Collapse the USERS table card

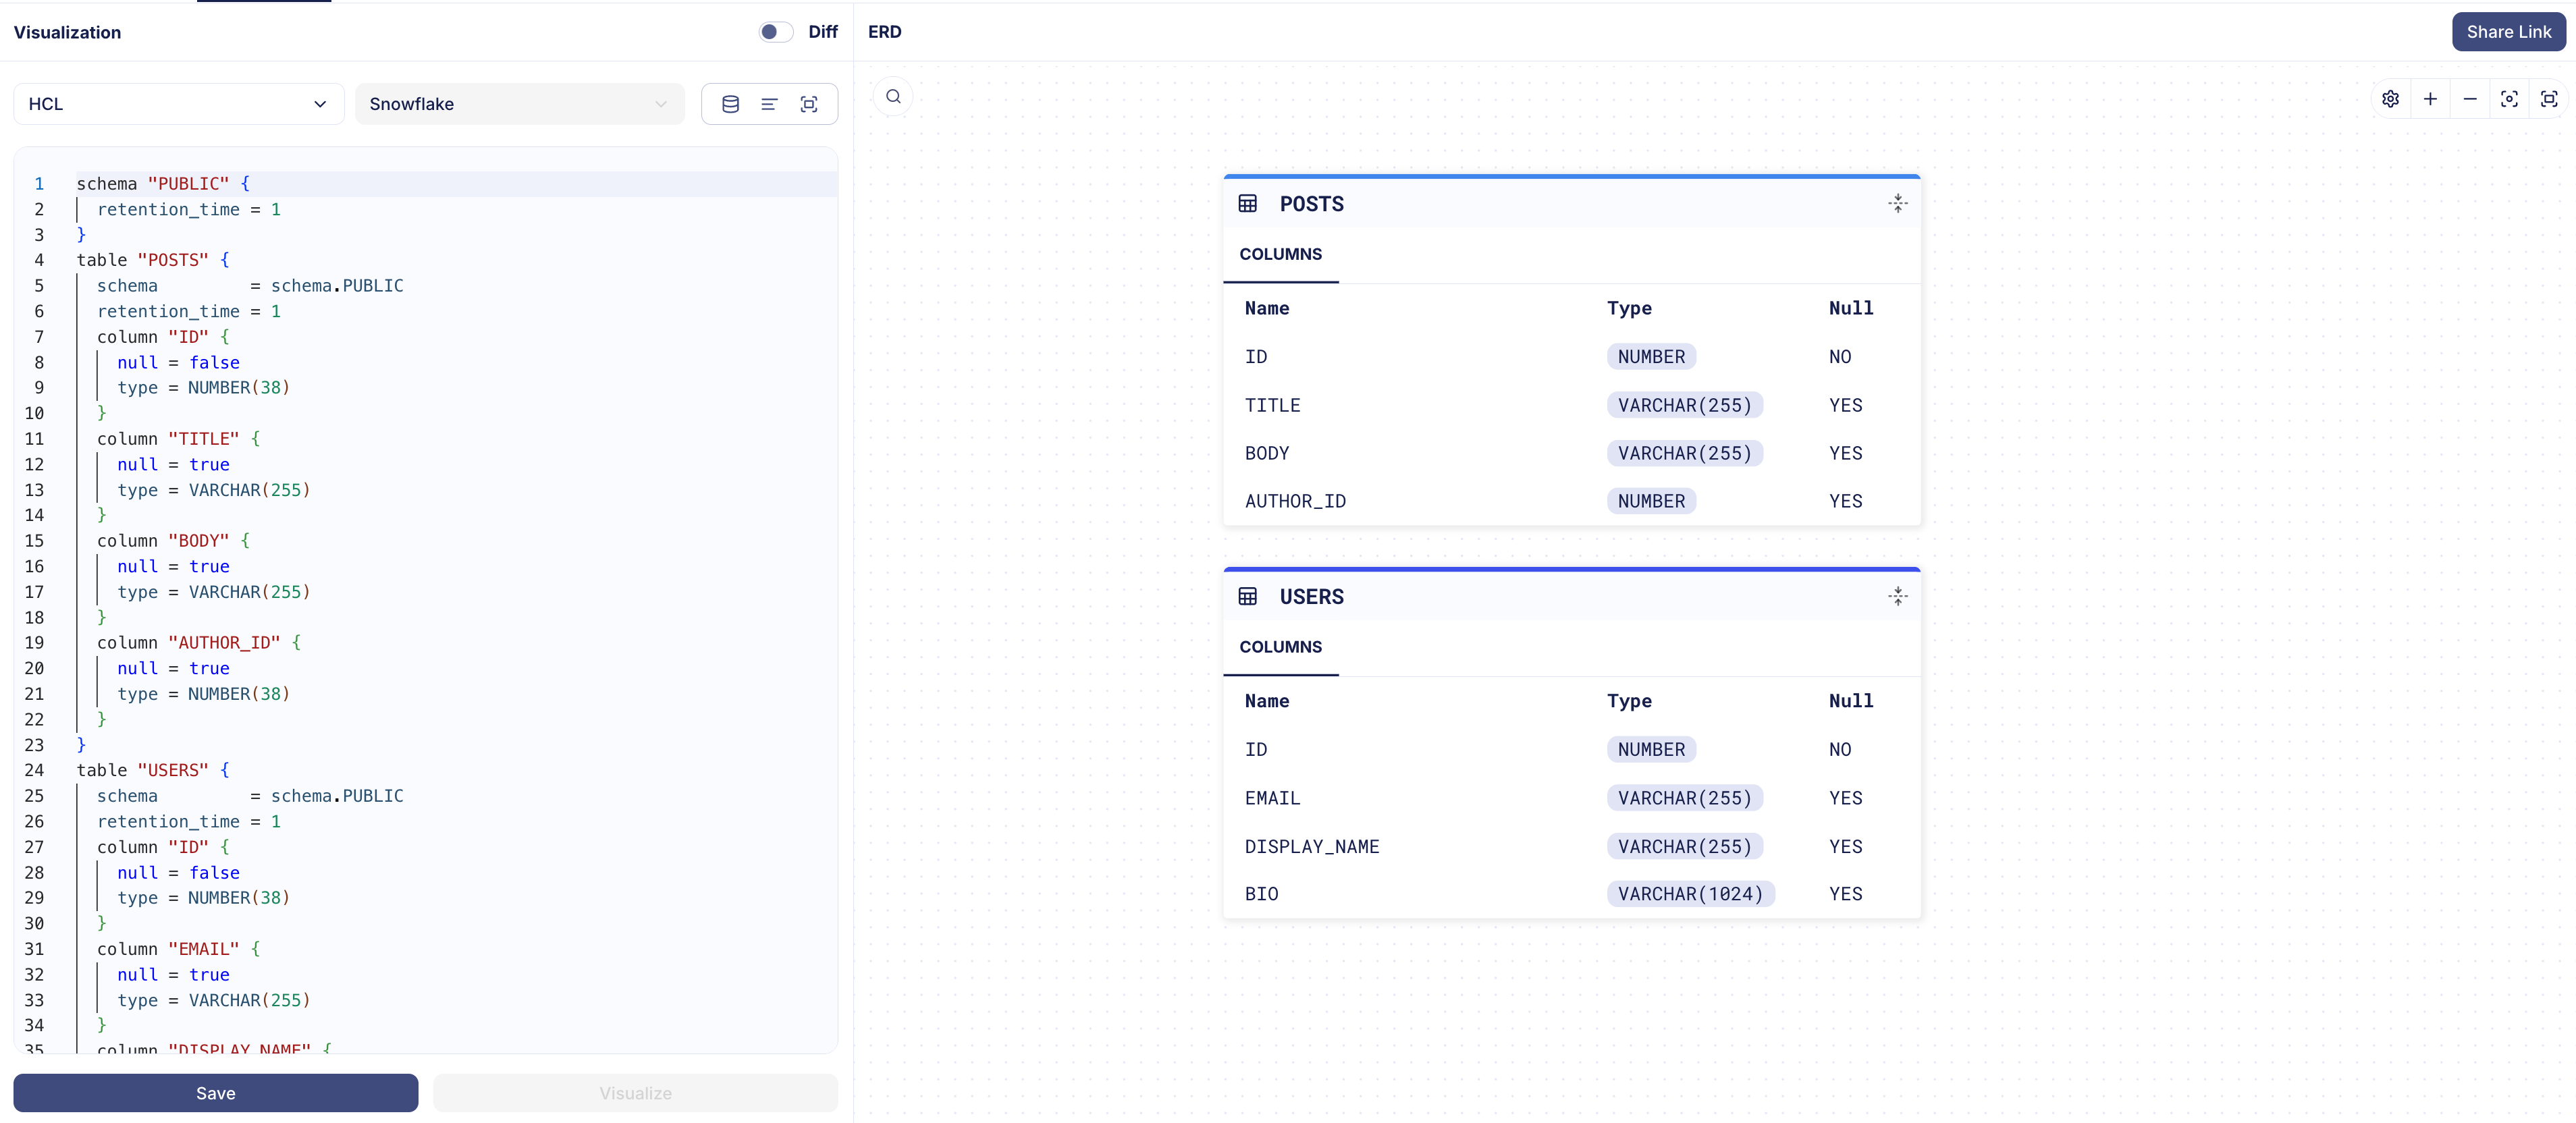click(x=1897, y=597)
